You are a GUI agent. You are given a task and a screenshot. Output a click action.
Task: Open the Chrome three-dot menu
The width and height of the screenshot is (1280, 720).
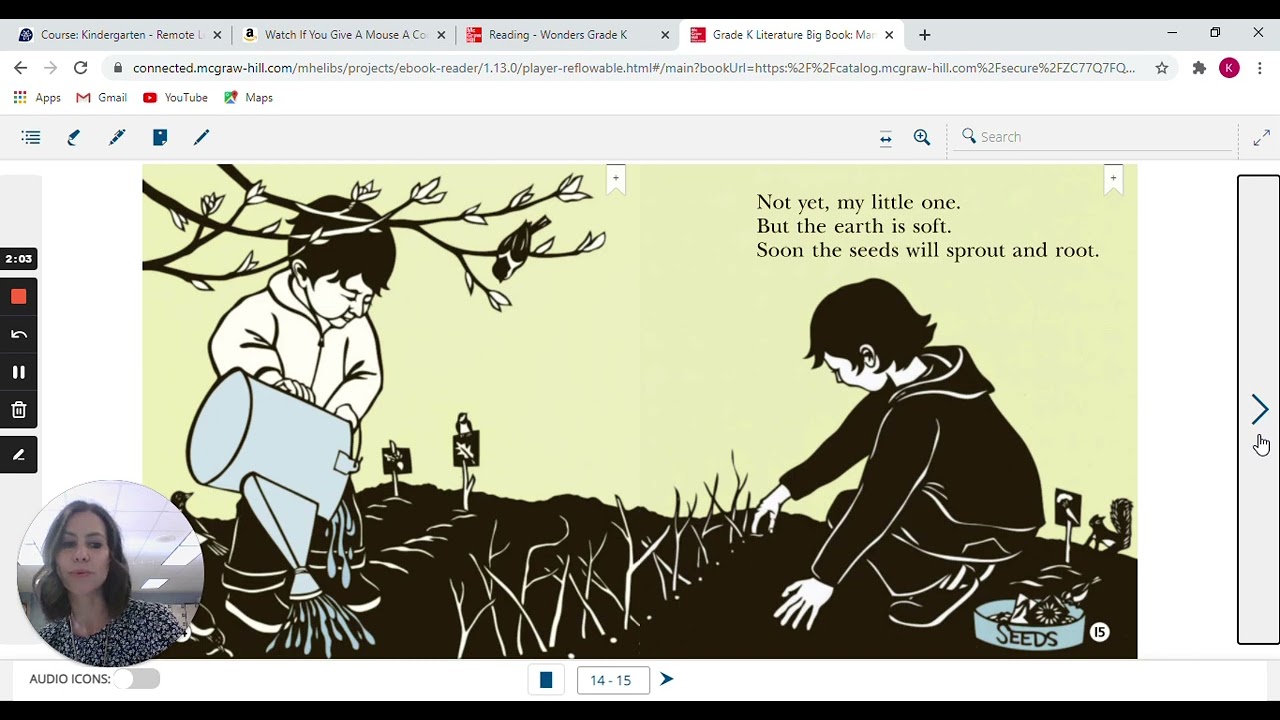[1260, 68]
